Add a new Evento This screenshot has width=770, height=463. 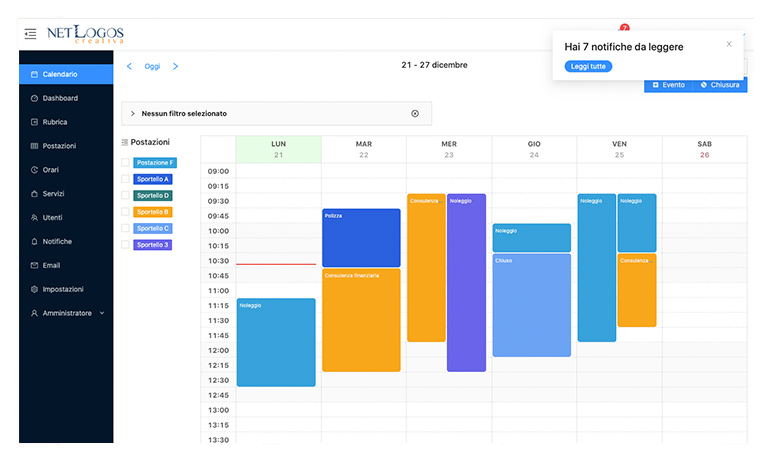point(668,85)
